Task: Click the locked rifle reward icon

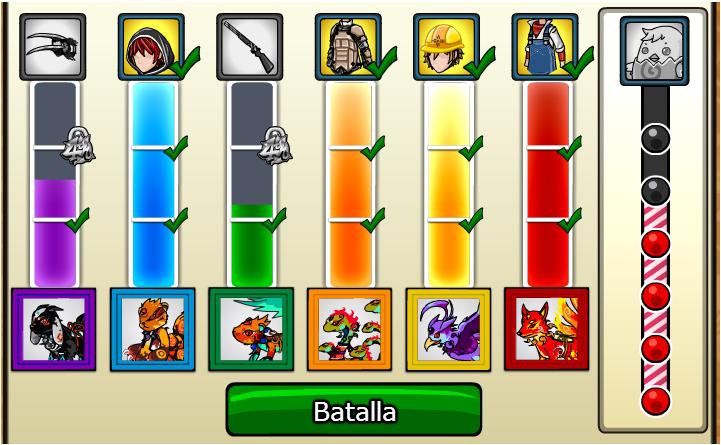Action: [x=250, y=47]
